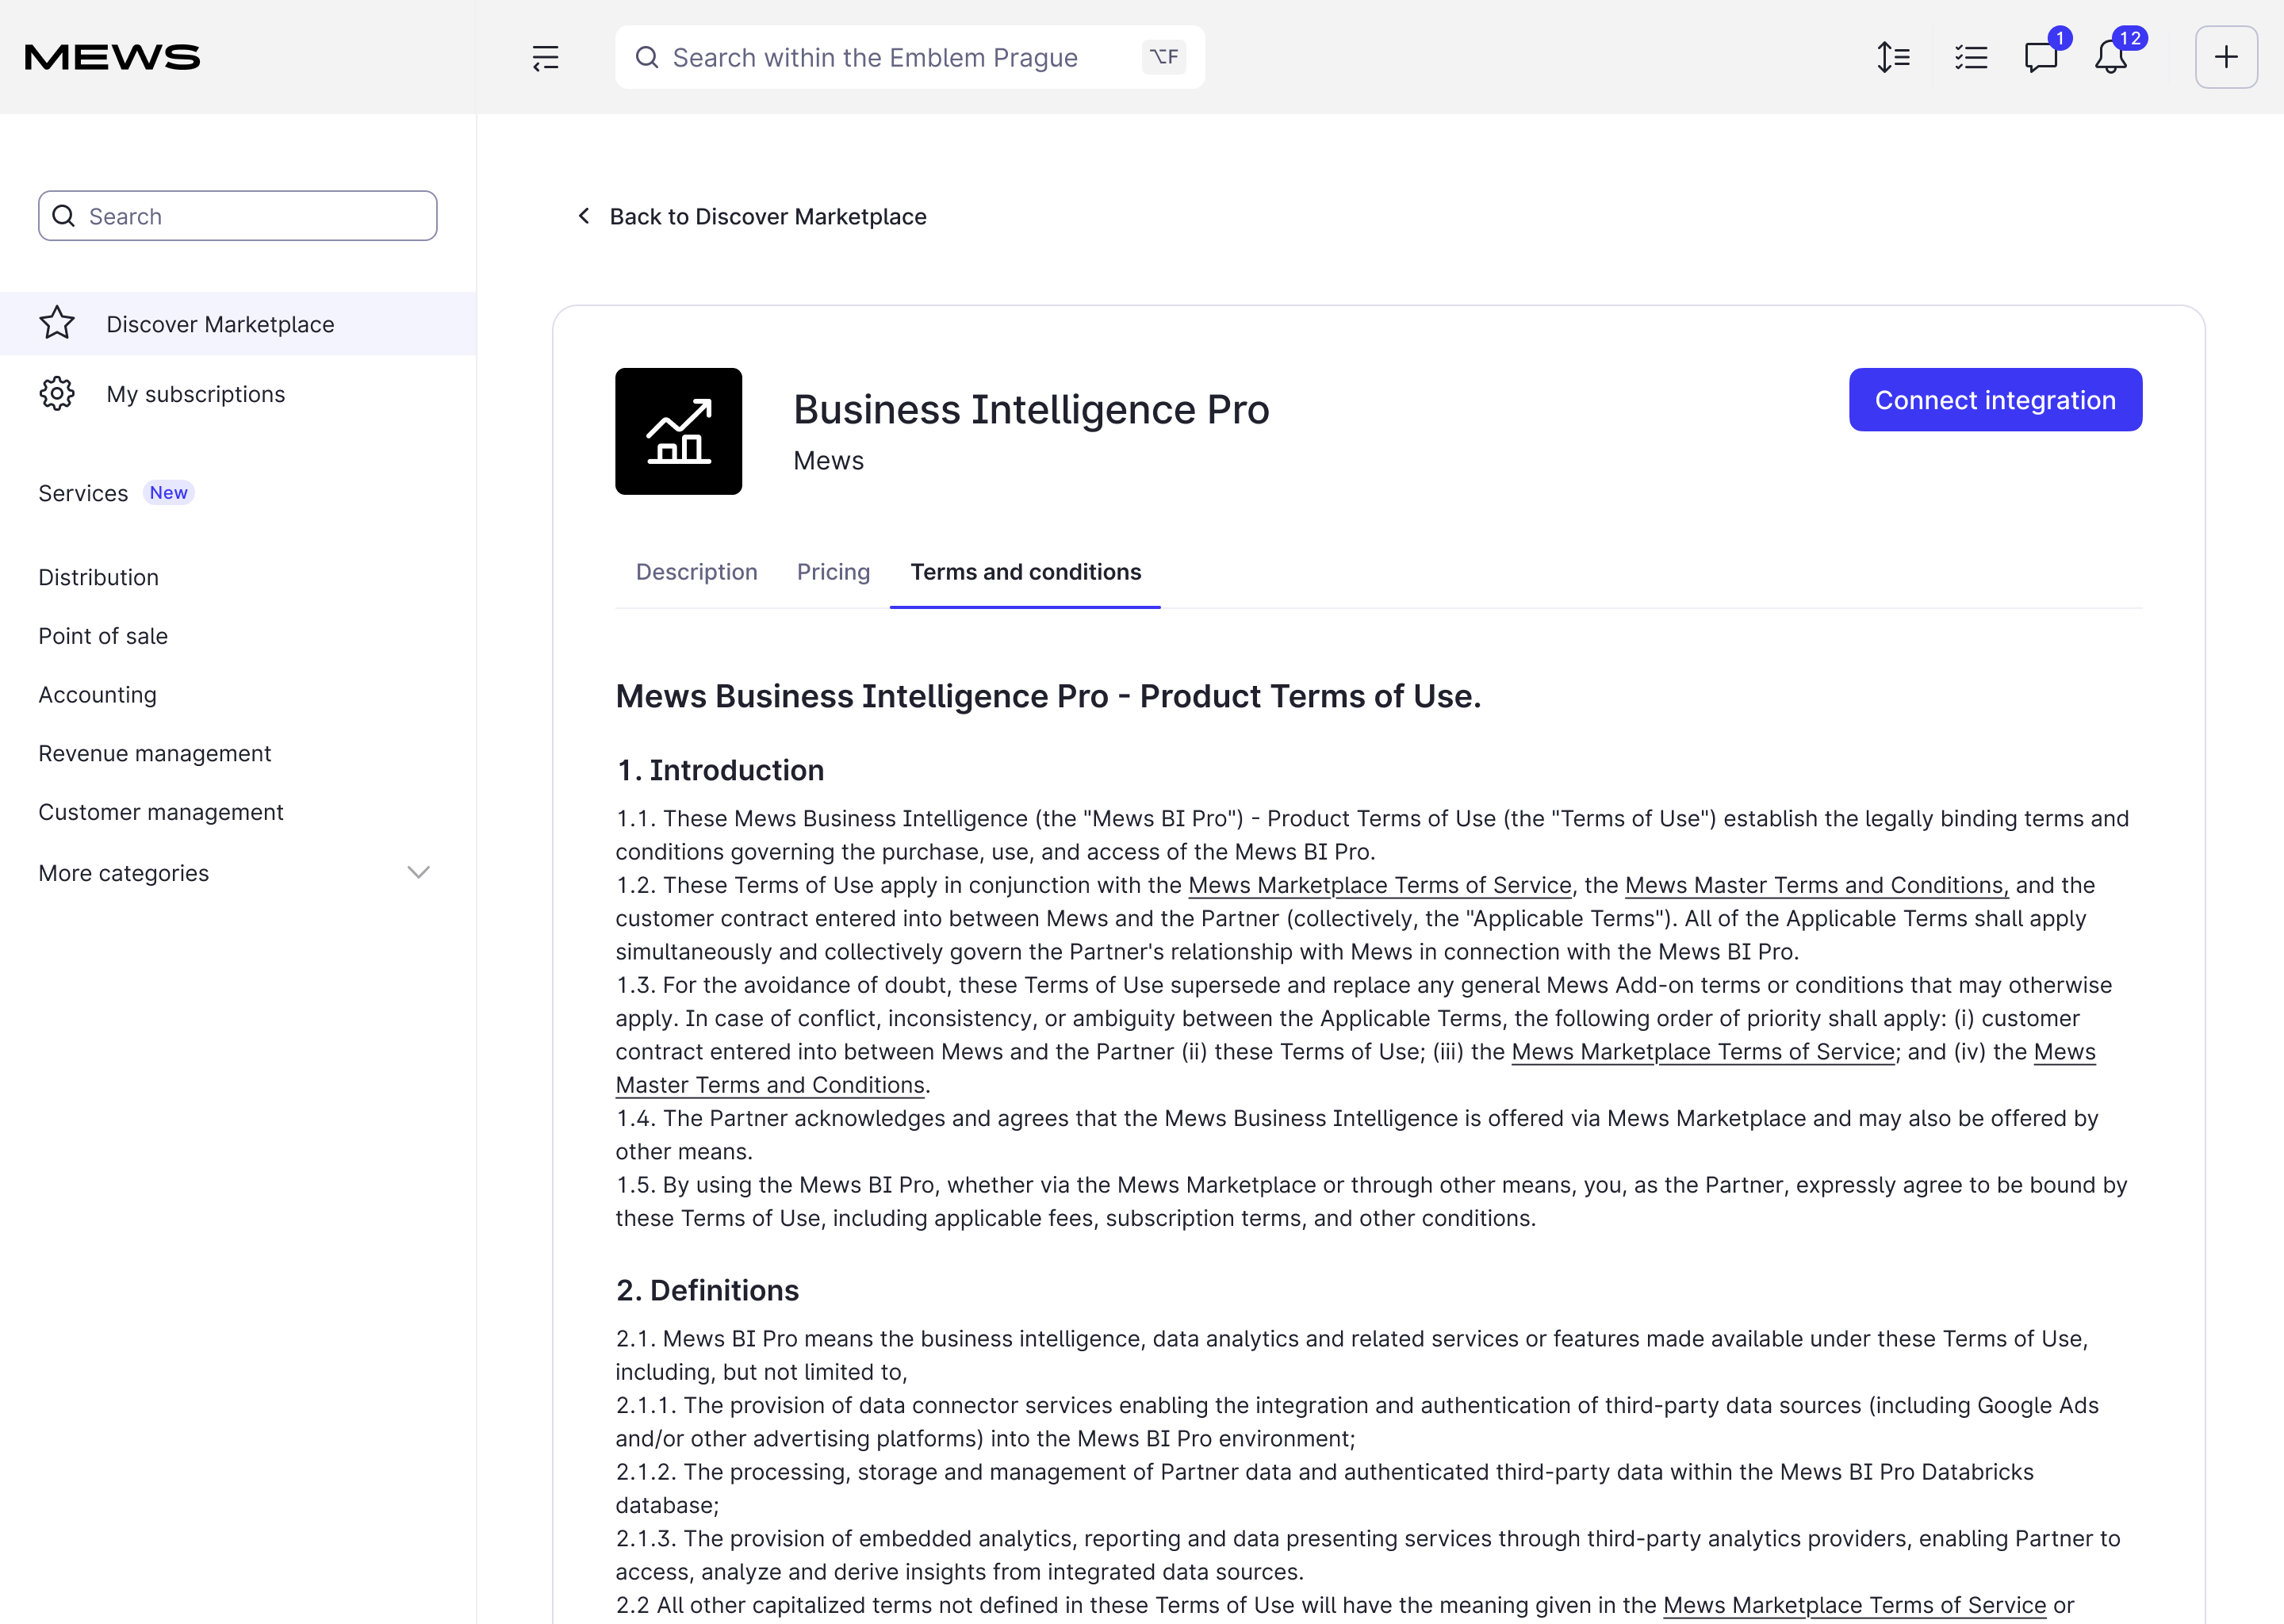Click the Connect integration button

point(1995,400)
